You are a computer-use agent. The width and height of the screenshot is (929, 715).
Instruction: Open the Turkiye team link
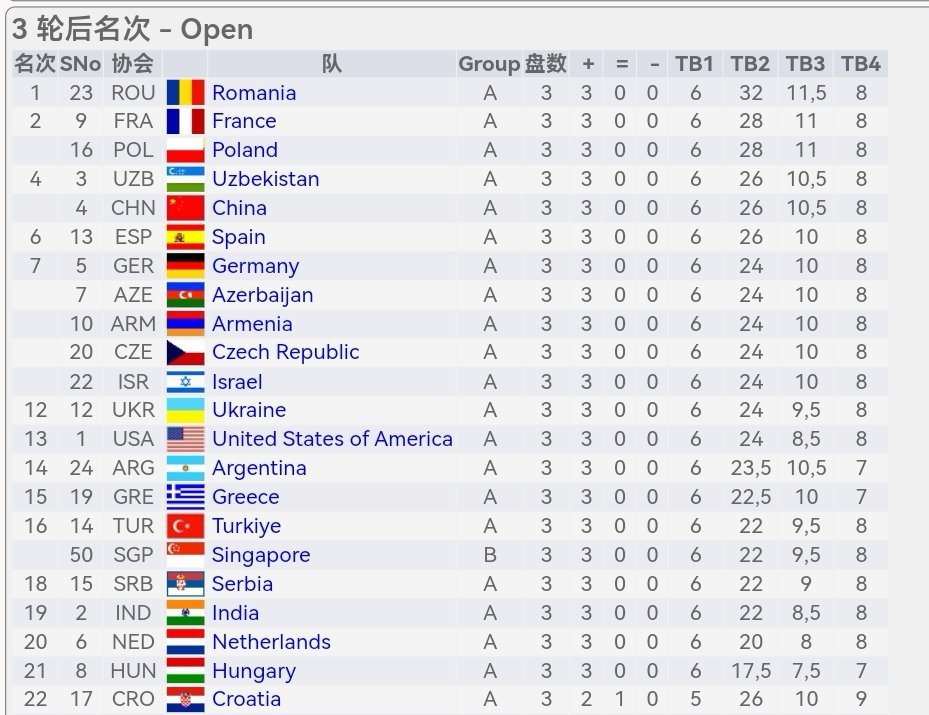(246, 526)
